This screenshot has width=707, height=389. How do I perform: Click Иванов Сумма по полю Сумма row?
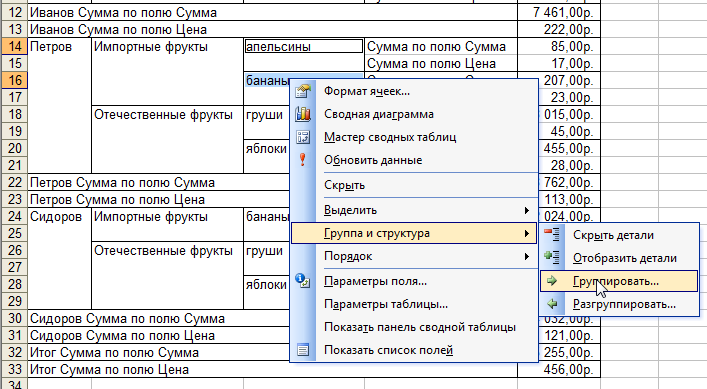click(272, 12)
